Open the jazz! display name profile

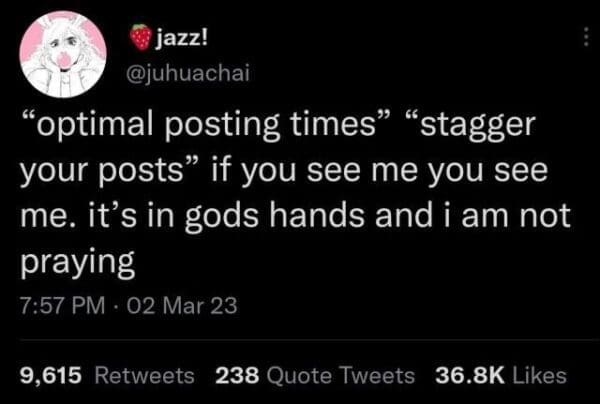pyautogui.click(x=183, y=38)
